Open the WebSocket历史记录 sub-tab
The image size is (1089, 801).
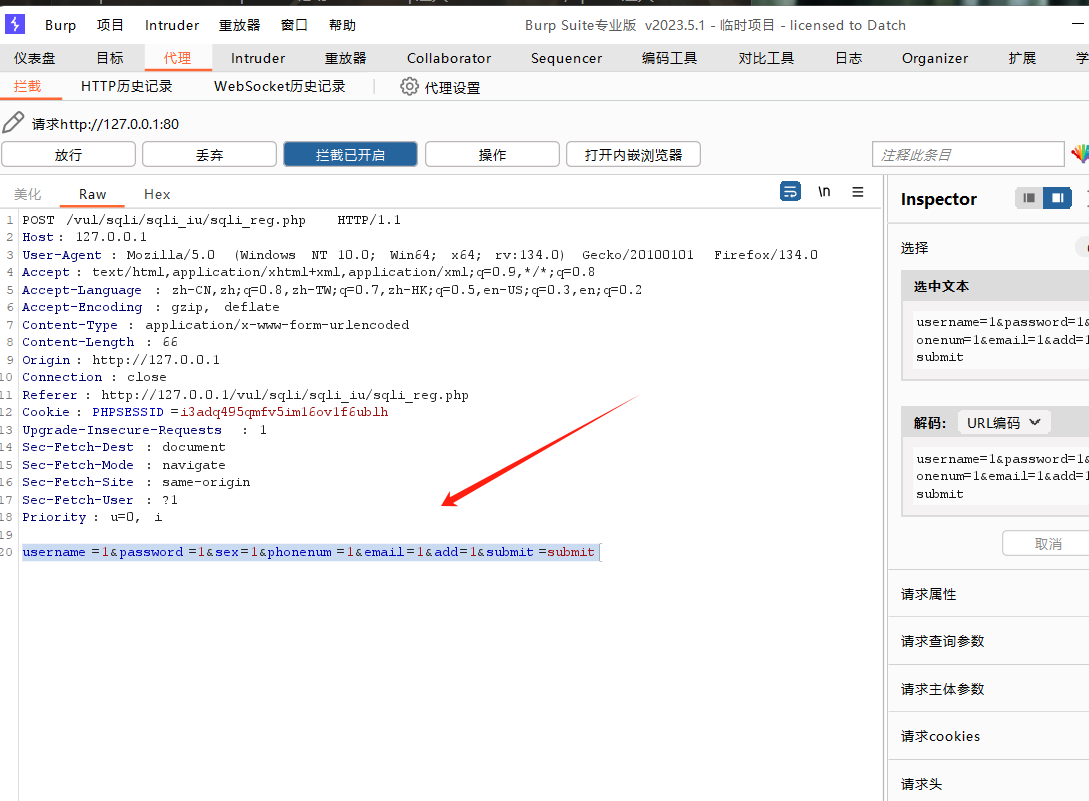tap(279, 86)
